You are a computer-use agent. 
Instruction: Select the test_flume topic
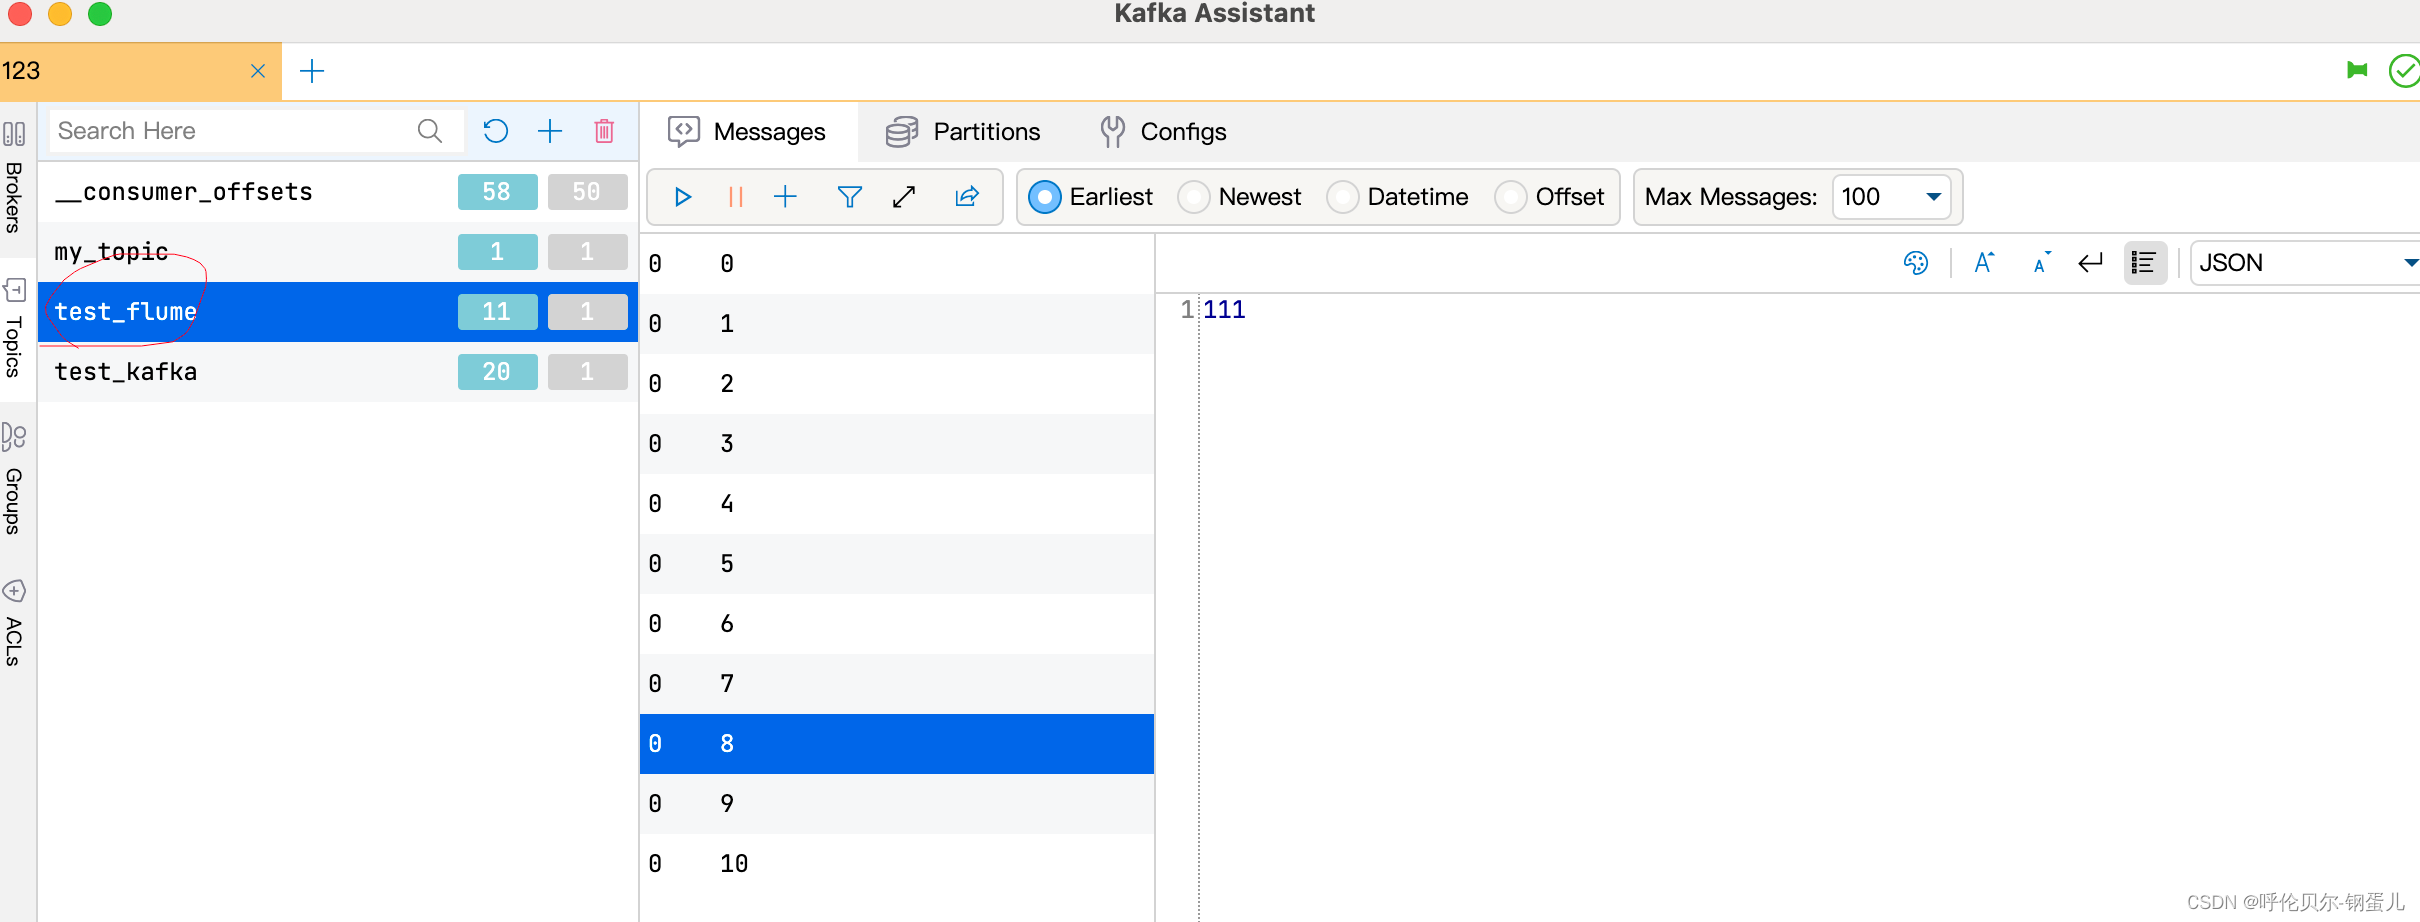[x=338, y=312]
